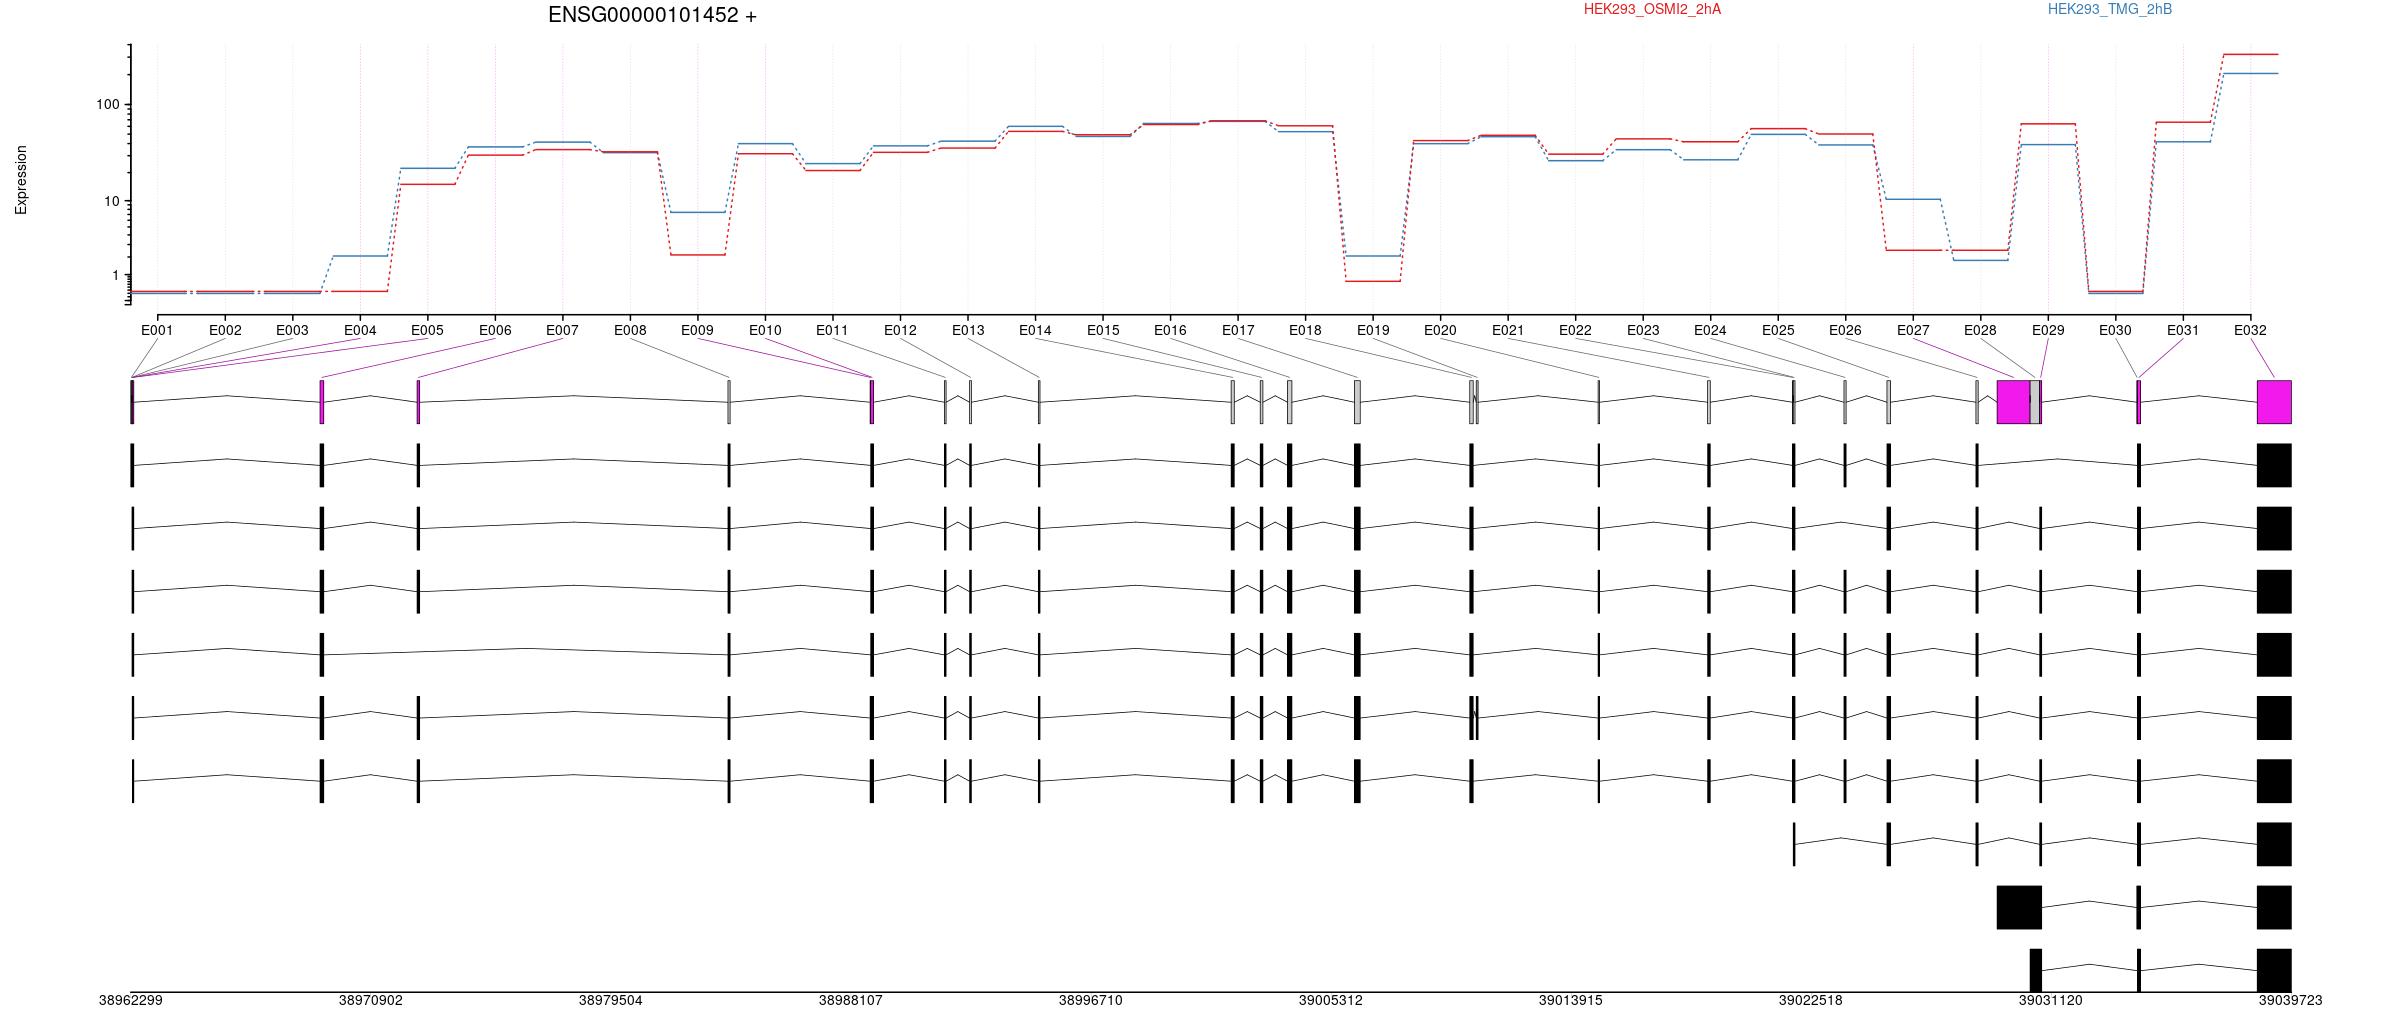Click exon label E008
Image resolution: width=2400 pixels, height=1019 pixels.
click(630, 330)
